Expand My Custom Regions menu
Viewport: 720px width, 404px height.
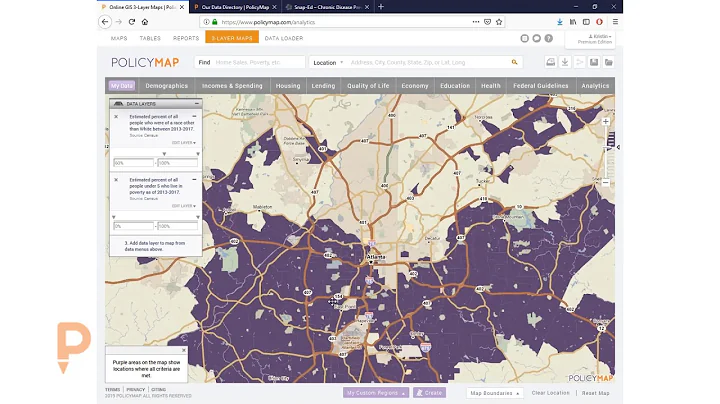pyautogui.click(x=376, y=393)
